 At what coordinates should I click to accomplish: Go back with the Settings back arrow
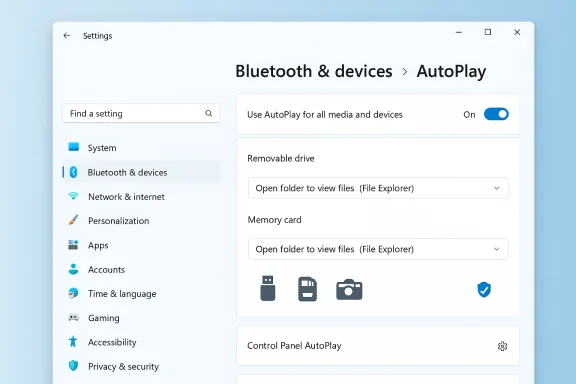(66, 36)
